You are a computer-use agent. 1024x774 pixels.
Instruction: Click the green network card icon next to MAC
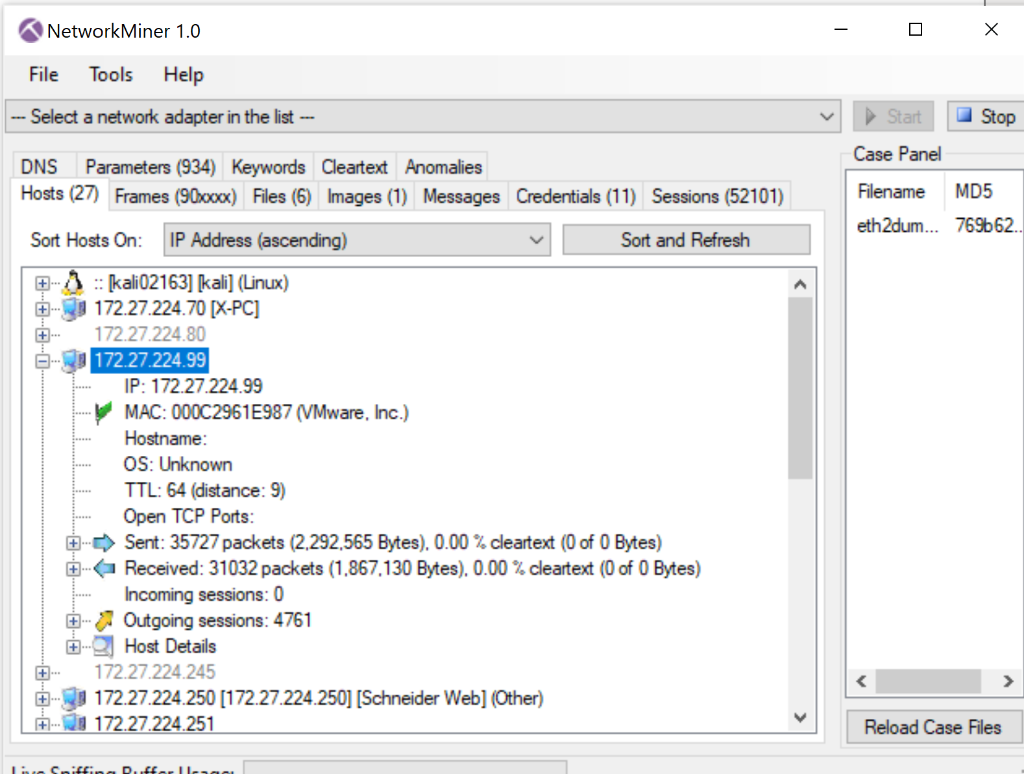[103, 412]
